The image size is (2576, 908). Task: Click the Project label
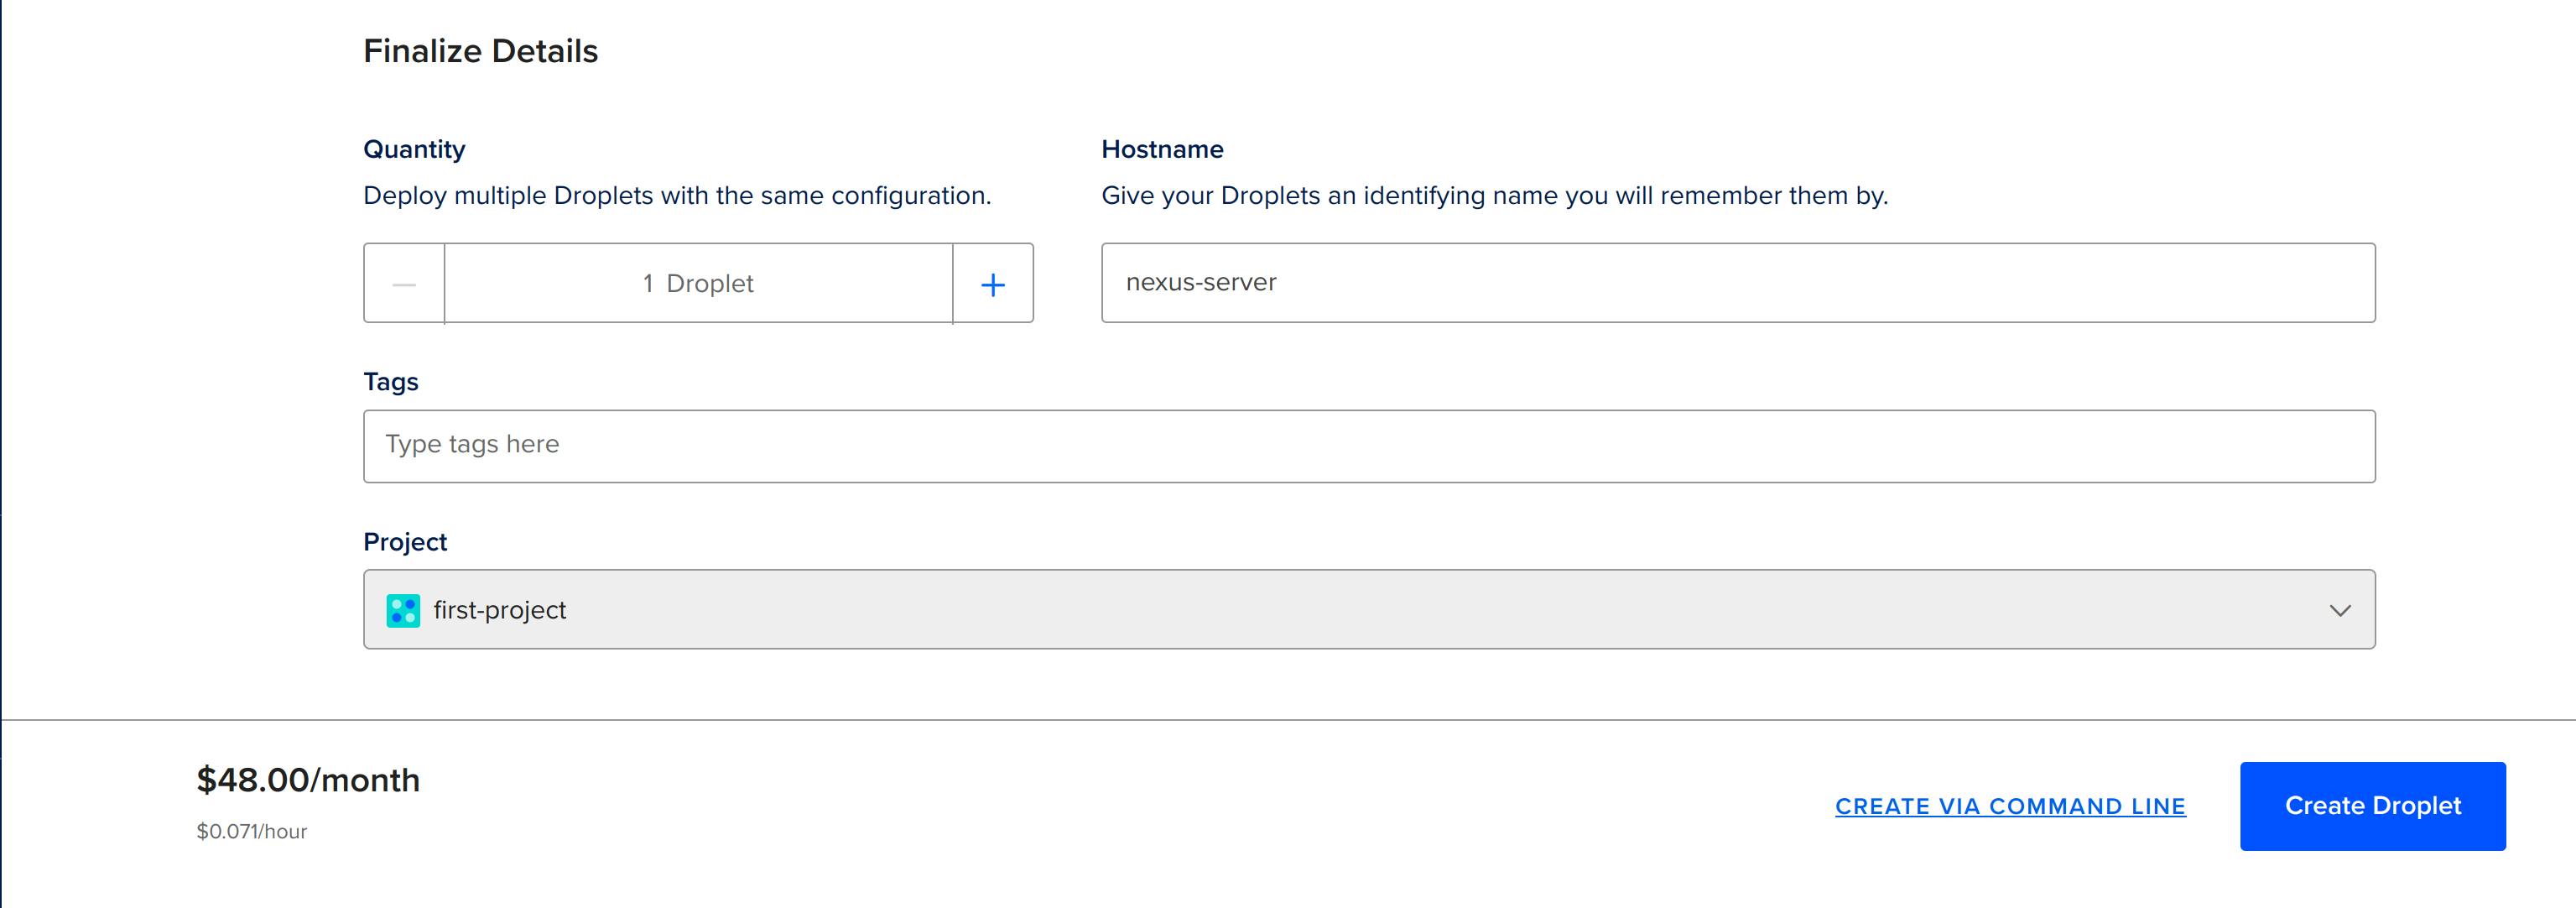(405, 542)
